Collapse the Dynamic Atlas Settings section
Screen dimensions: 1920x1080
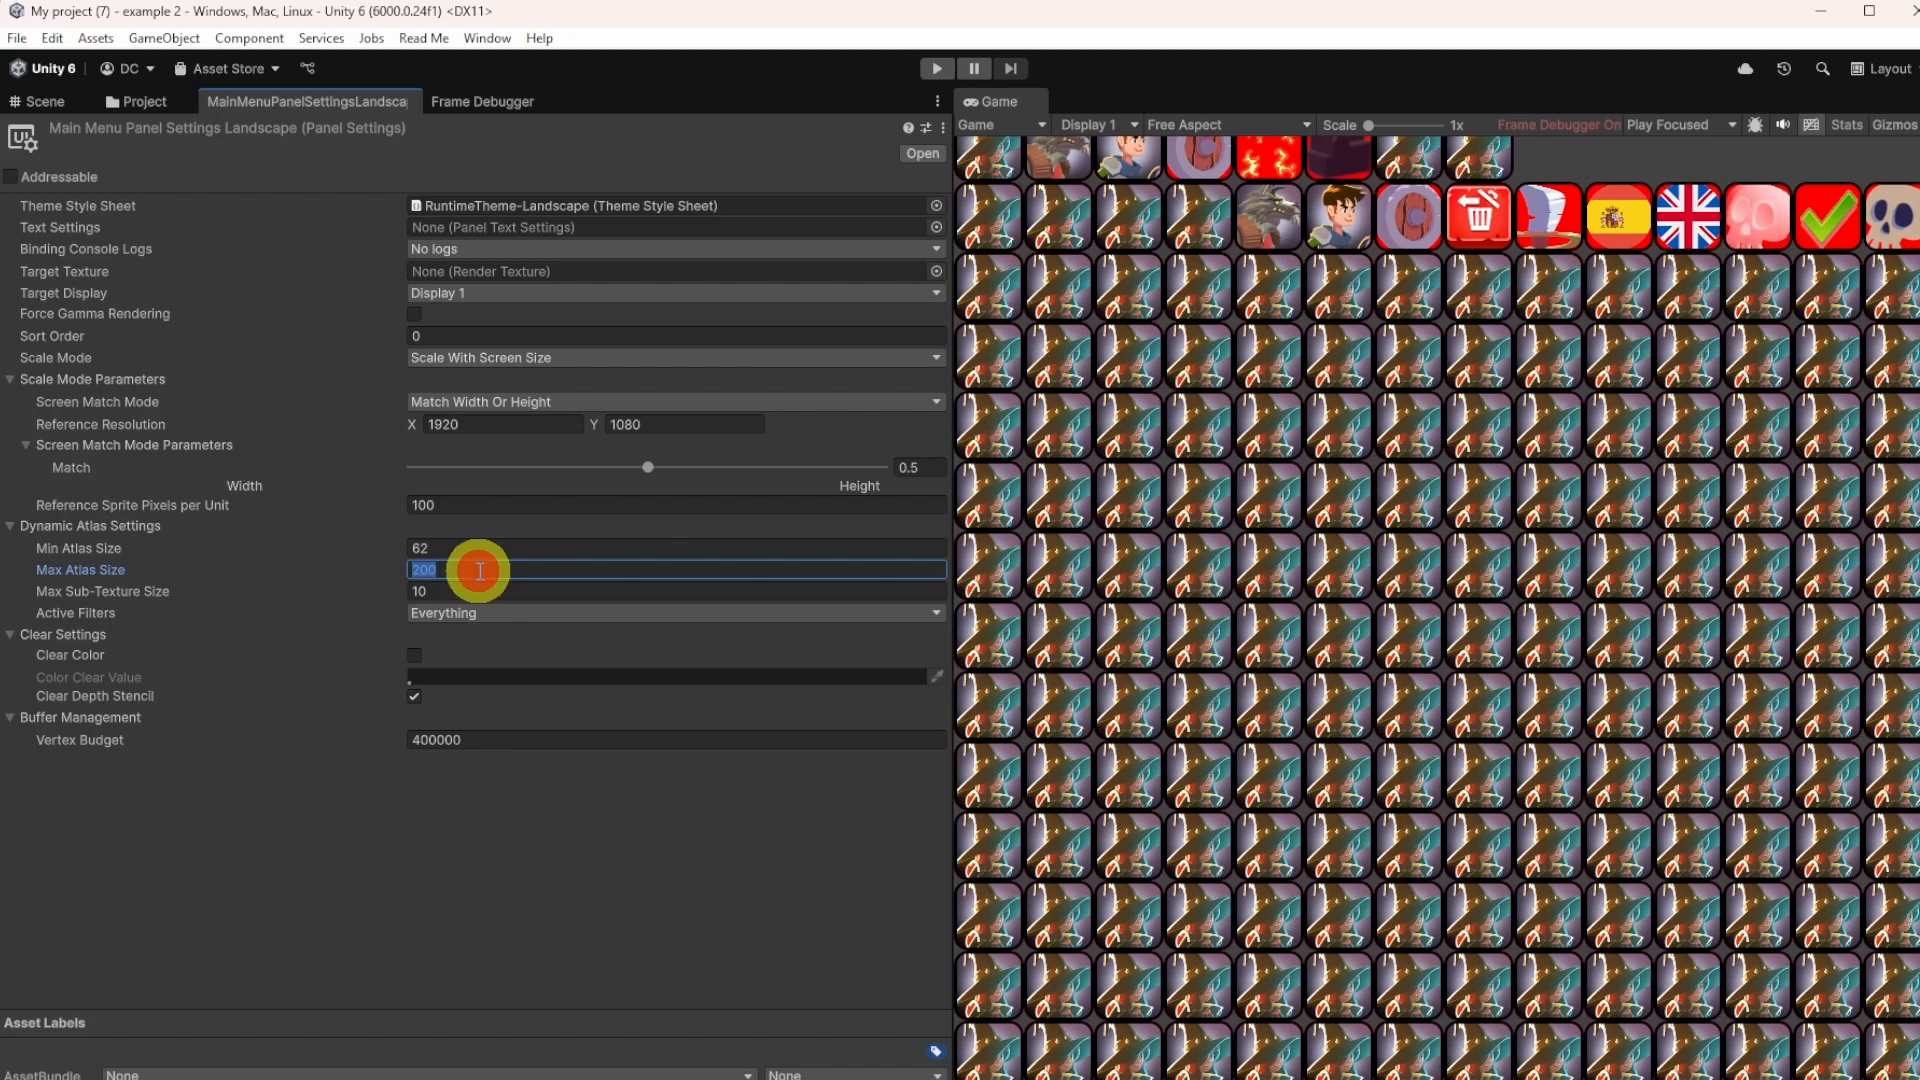[10, 526]
